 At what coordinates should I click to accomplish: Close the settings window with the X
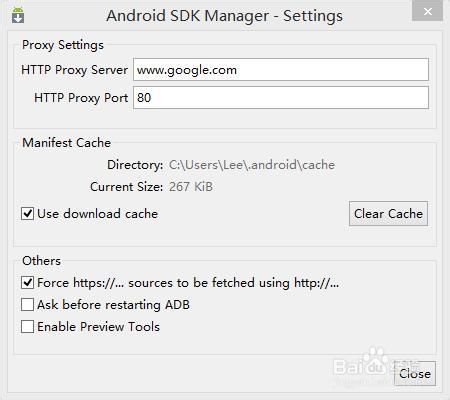[428, 12]
